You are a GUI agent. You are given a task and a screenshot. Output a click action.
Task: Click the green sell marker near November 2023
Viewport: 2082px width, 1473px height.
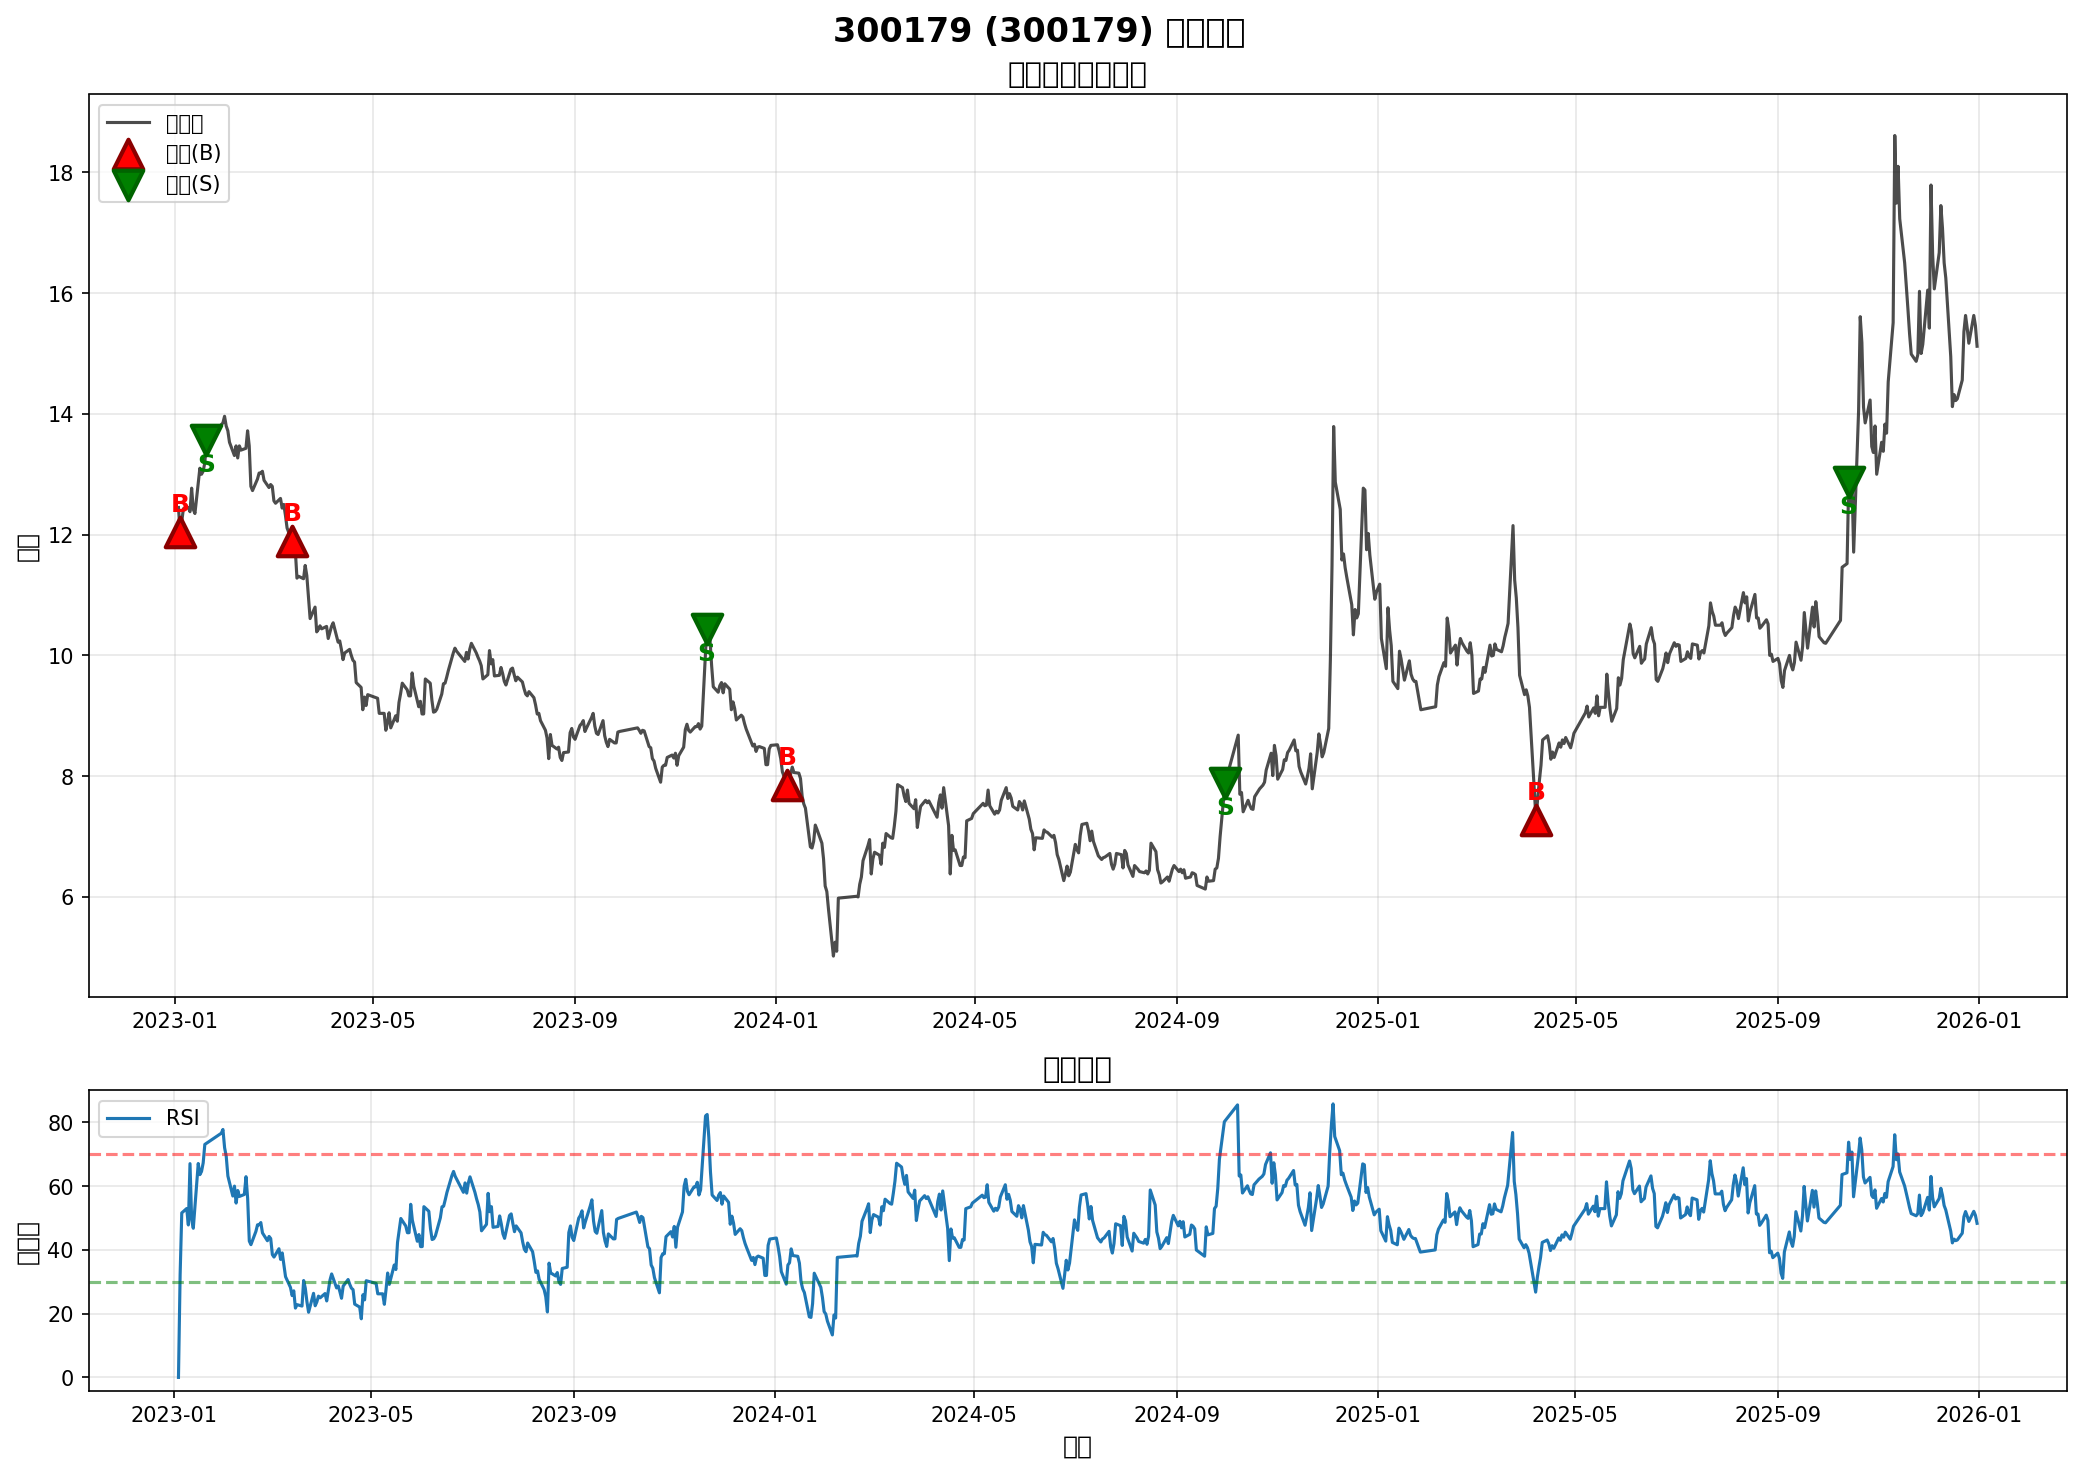[x=707, y=627]
